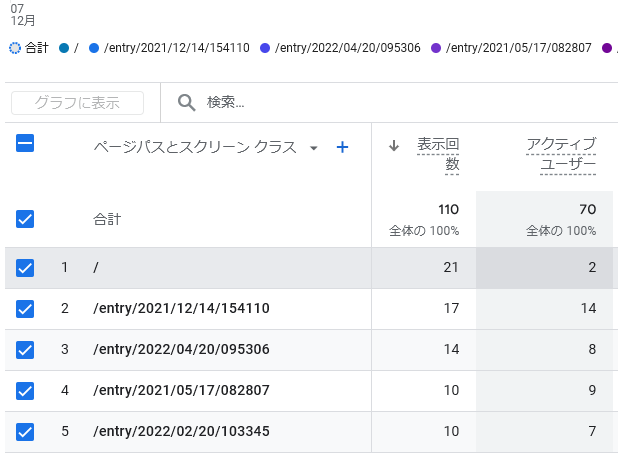Uncheck checkbox for /entry/2021/05/17/082807 row

coord(25,391)
